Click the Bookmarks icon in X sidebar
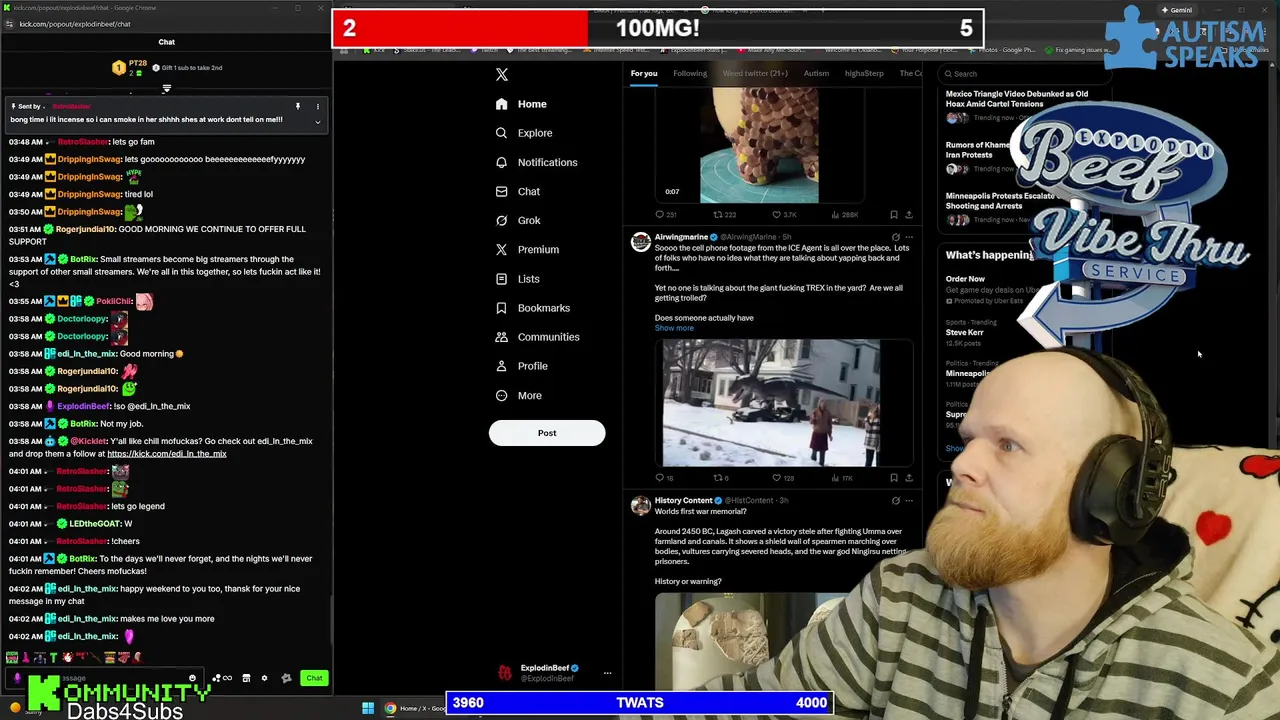1280x720 pixels. point(501,308)
